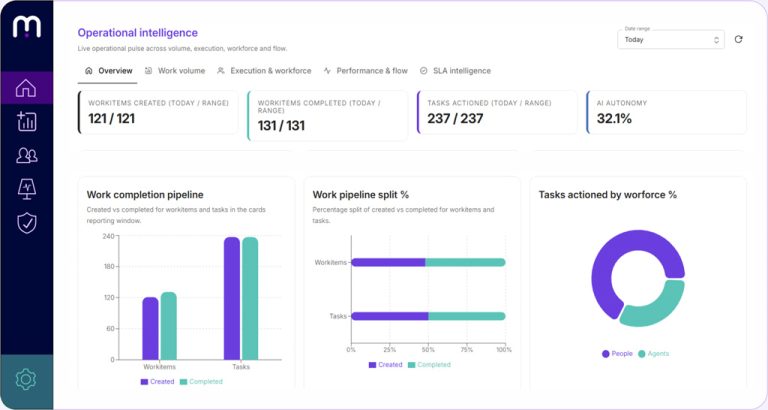
Task: Click the teal Workitems Completed bar
Action: tap(168, 326)
